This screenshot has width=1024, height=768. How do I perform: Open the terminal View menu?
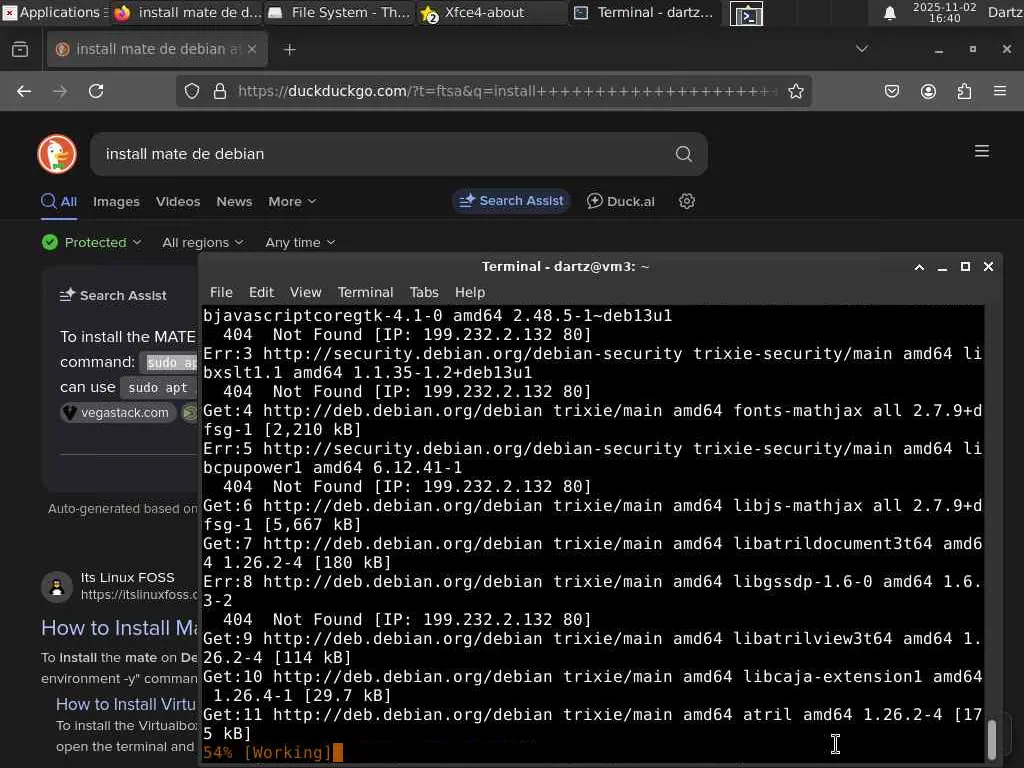pyautogui.click(x=306, y=293)
